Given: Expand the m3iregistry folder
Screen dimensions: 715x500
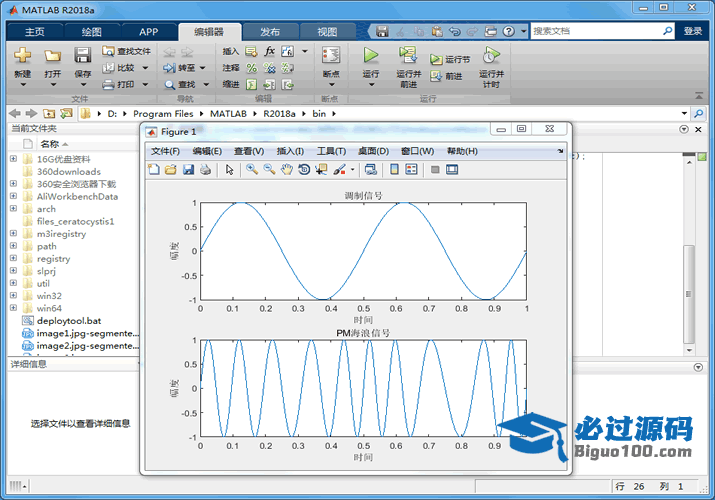Looking at the screenshot, I should pos(13,233).
